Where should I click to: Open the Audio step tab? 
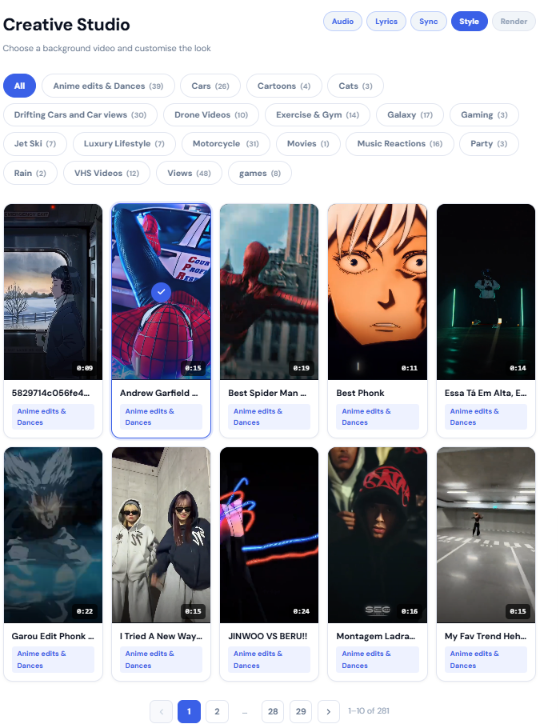(x=343, y=21)
